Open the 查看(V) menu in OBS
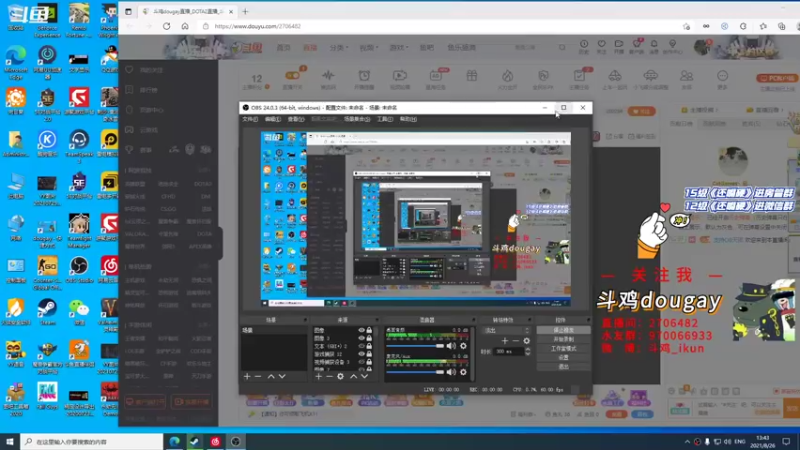This screenshot has height=450, width=800. pos(296,119)
